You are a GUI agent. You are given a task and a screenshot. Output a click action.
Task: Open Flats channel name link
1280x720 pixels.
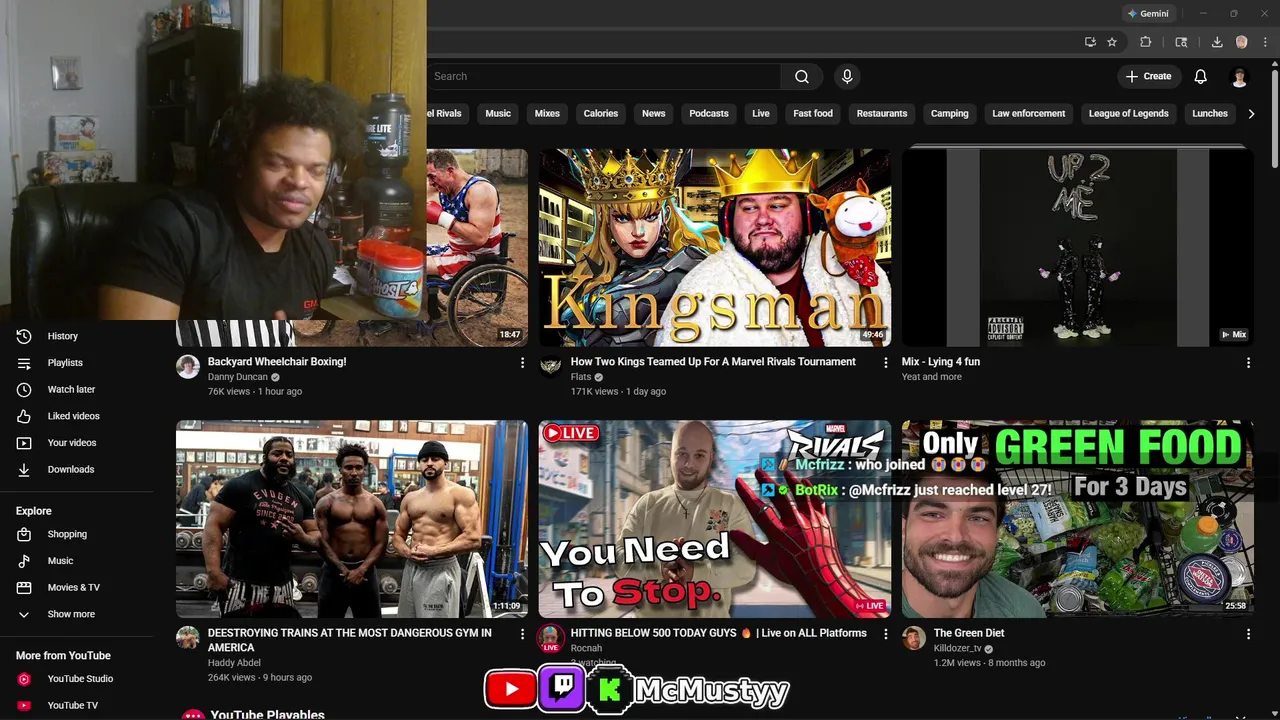pyautogui.click(x=581, y=377)
